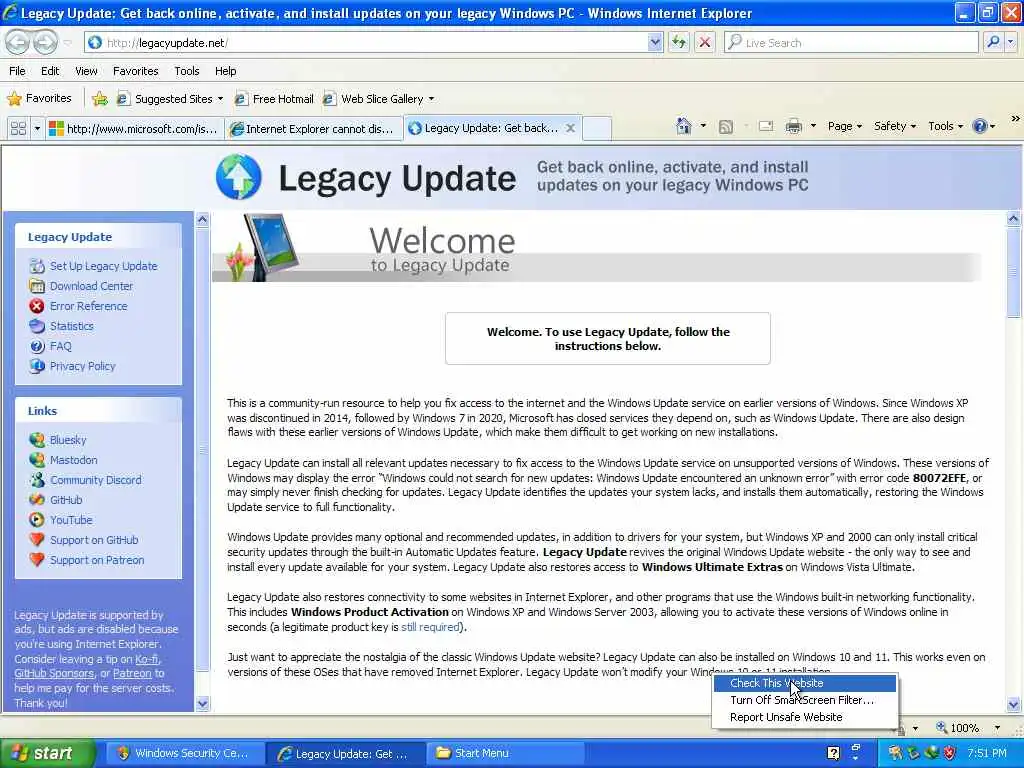
Task: Switch to microsoft.com tab
Action: coord(134,129)
